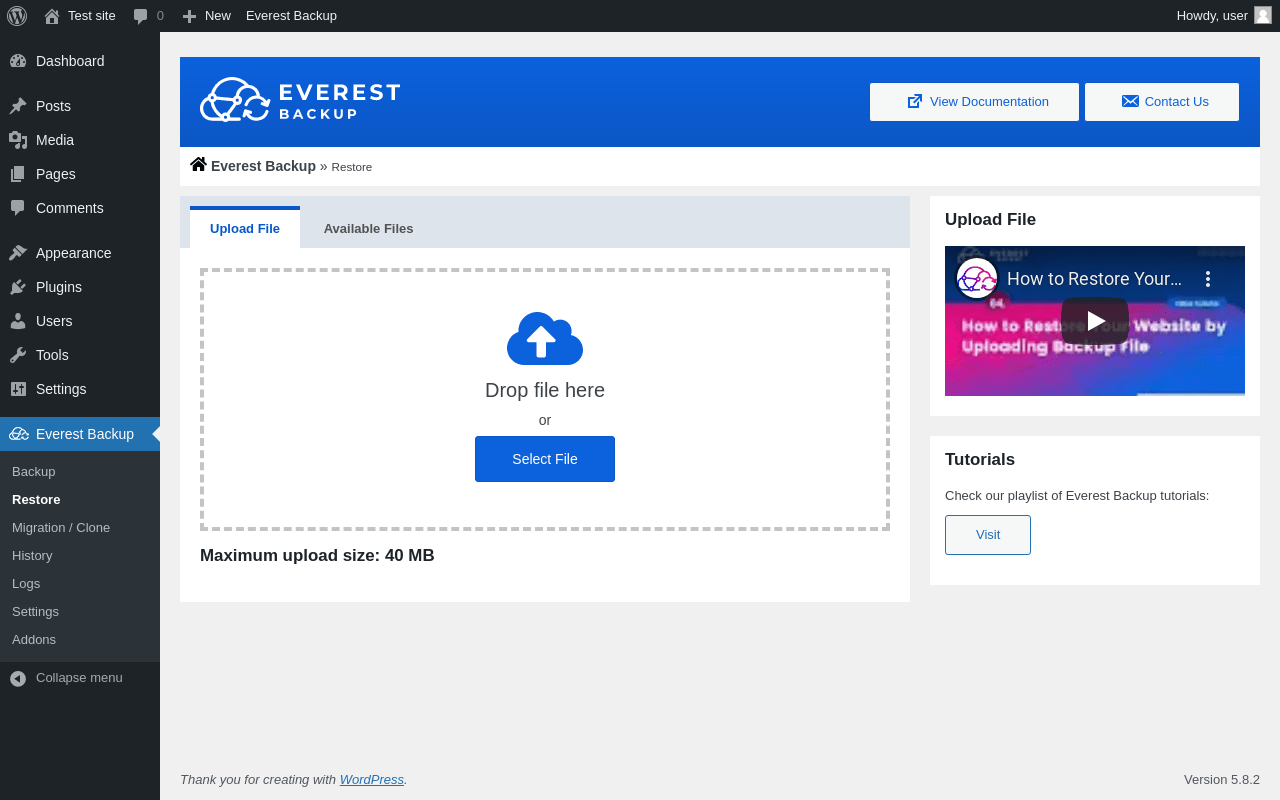Click the Comments icon in sidebar
This screenshot has width=1280, height=800.
pos(18,208)
